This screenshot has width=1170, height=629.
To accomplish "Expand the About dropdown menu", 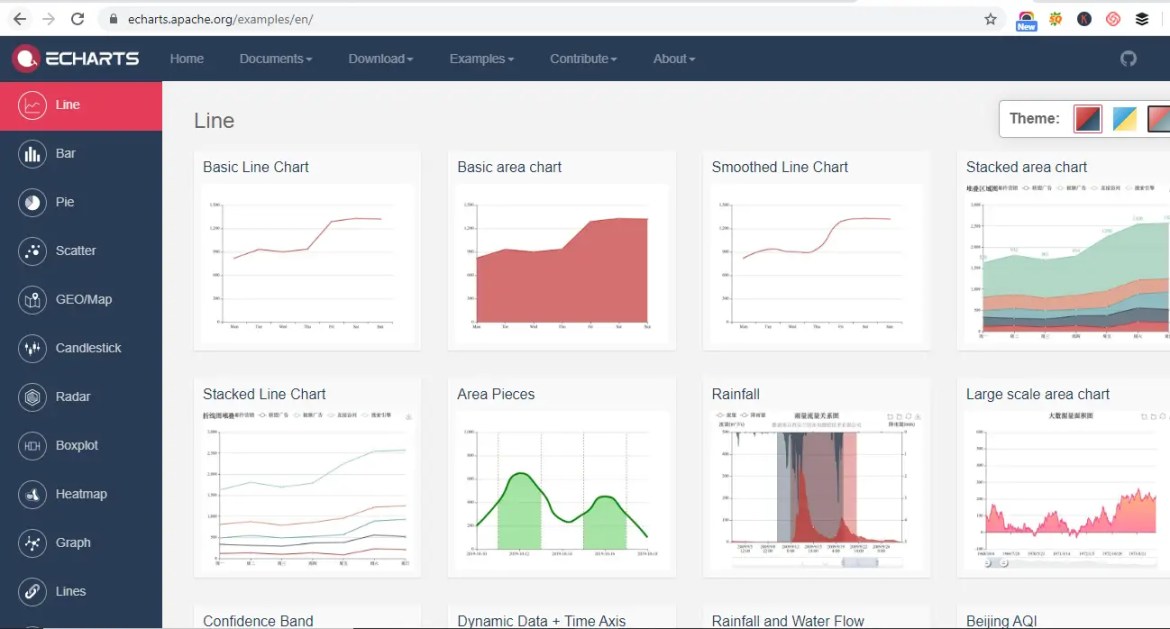I will tap(674, 58).
